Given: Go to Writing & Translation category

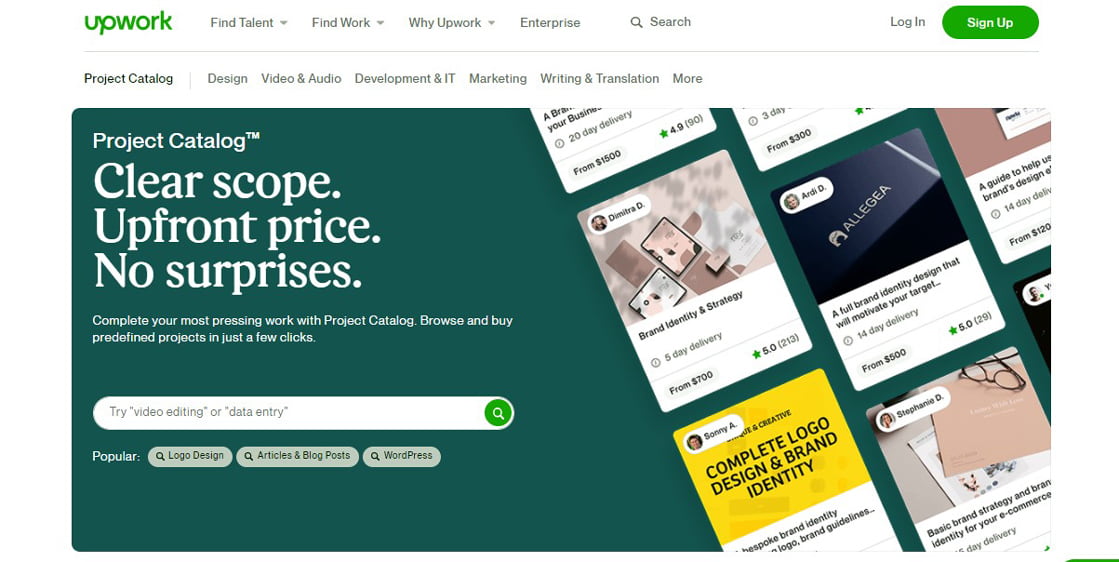Looking at the screenshot, I should [599, 78].
